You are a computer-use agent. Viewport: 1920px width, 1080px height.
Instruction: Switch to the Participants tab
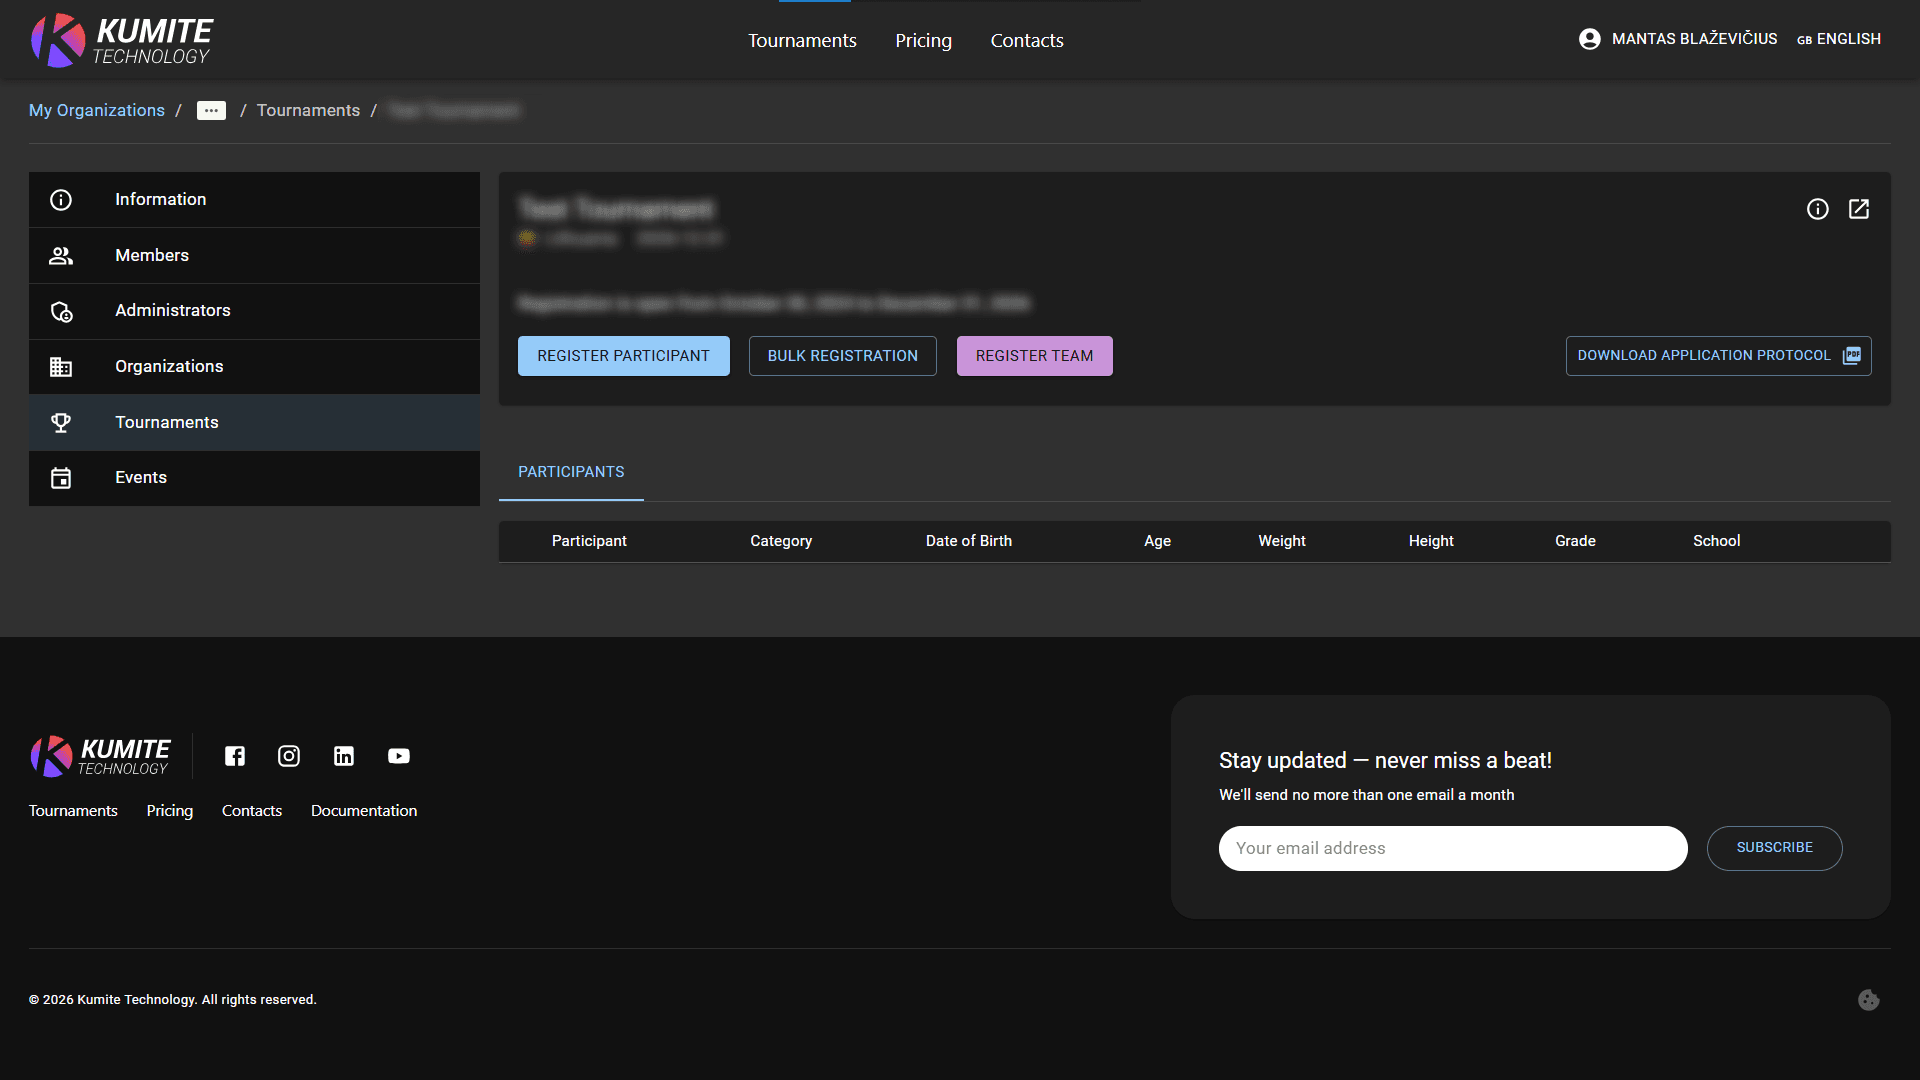click(570, 471)
